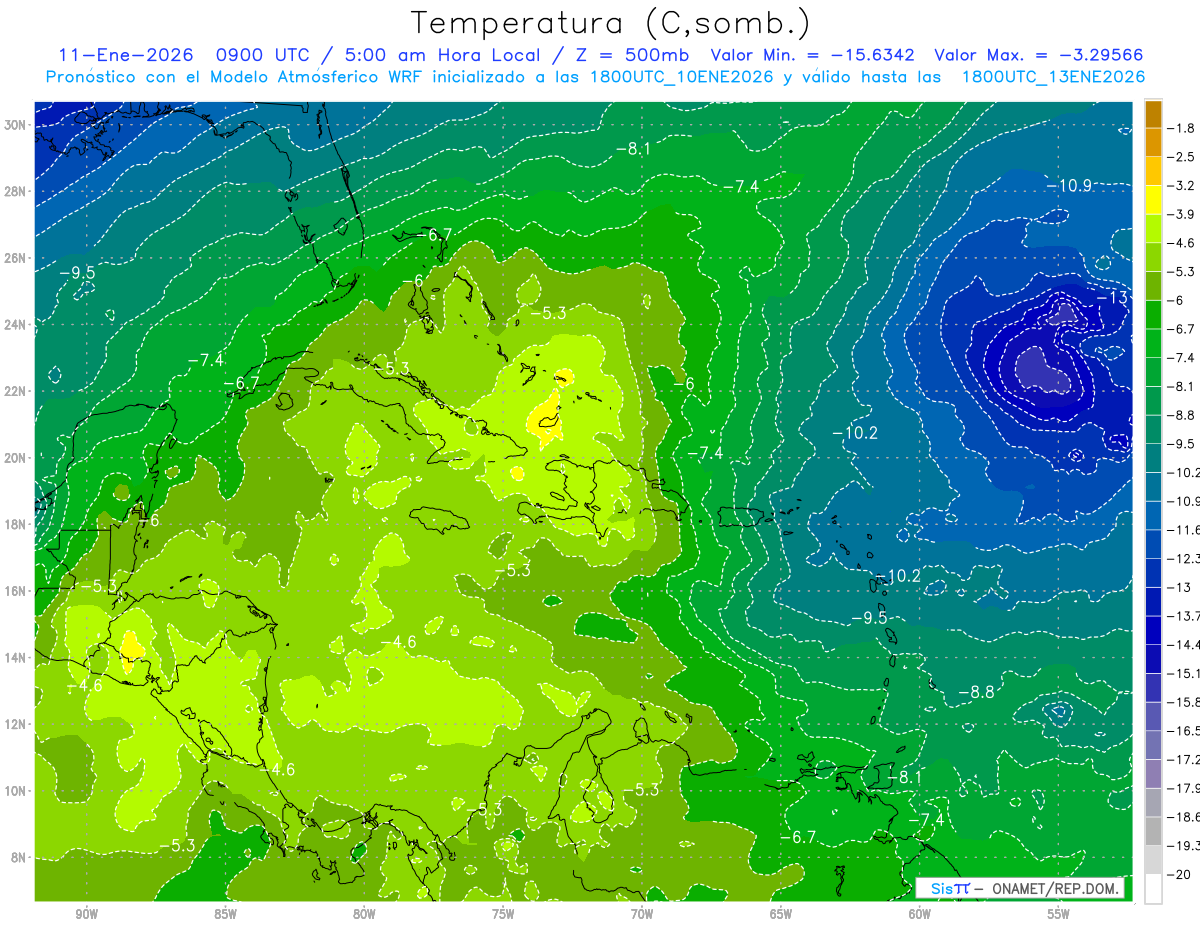Click the legend value "-2.5"

1183,157
